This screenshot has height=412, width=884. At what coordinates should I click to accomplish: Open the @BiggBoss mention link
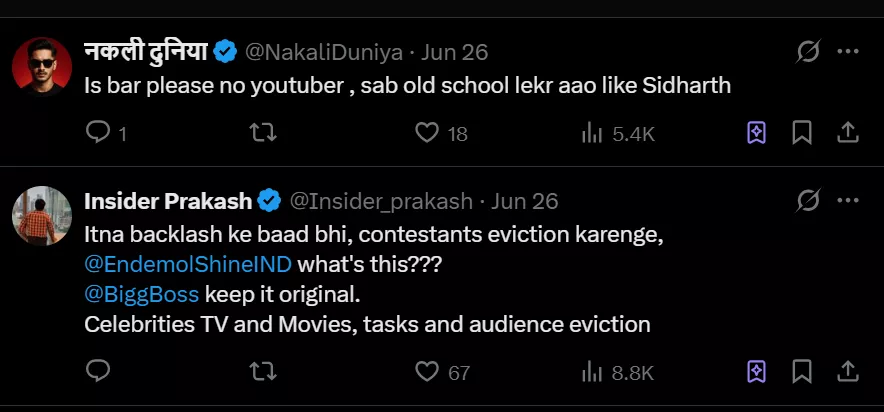141,295
